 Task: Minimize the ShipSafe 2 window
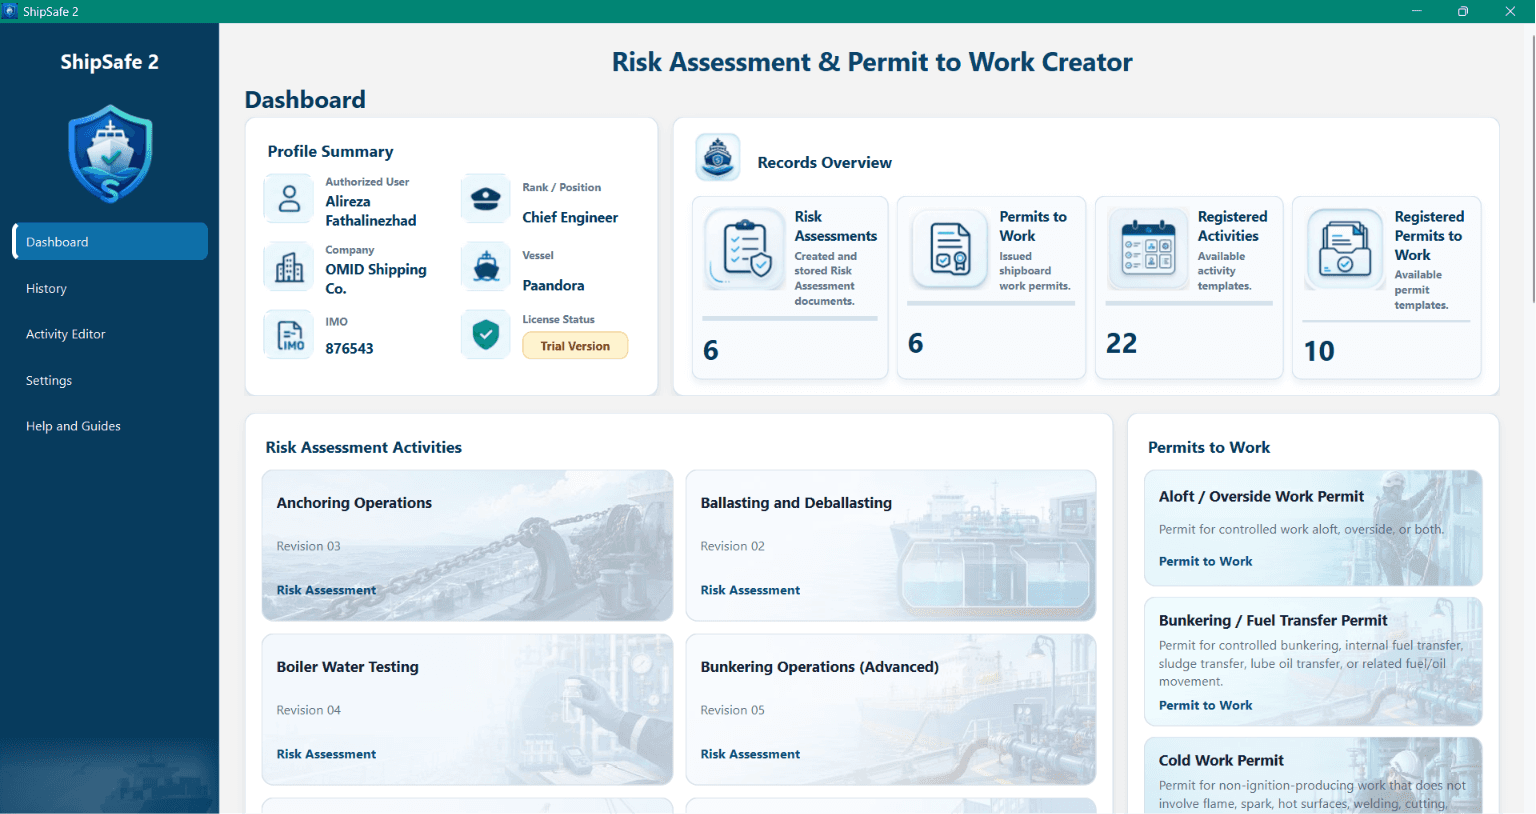click(1416, 11)
